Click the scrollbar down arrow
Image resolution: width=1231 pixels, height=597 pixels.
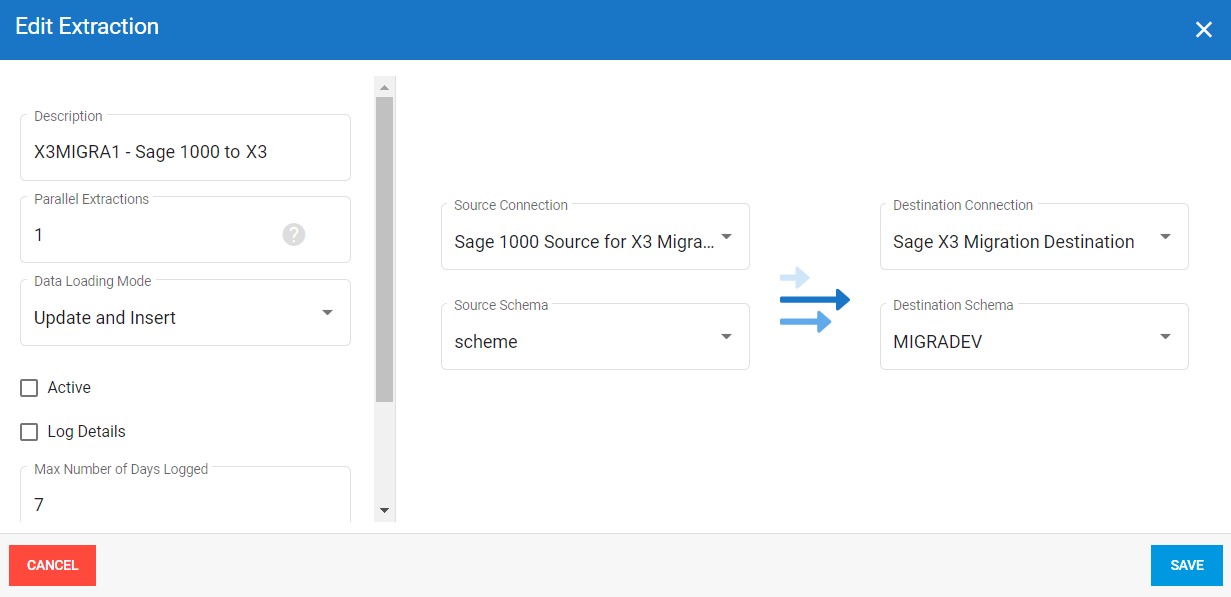[x=384, y=510]
